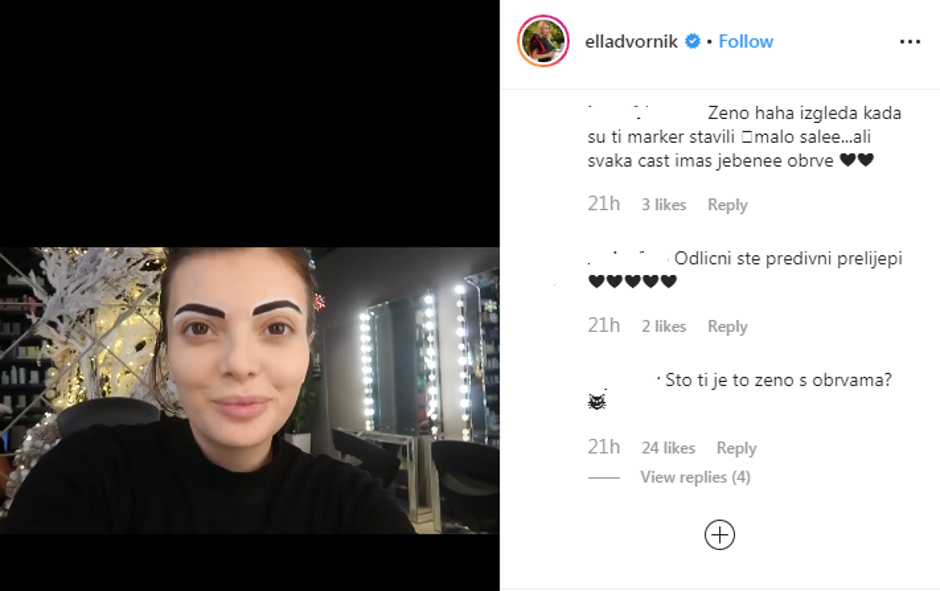View the 24 likes on the third comment
The image size is (940, 591).
pos(668,448)
